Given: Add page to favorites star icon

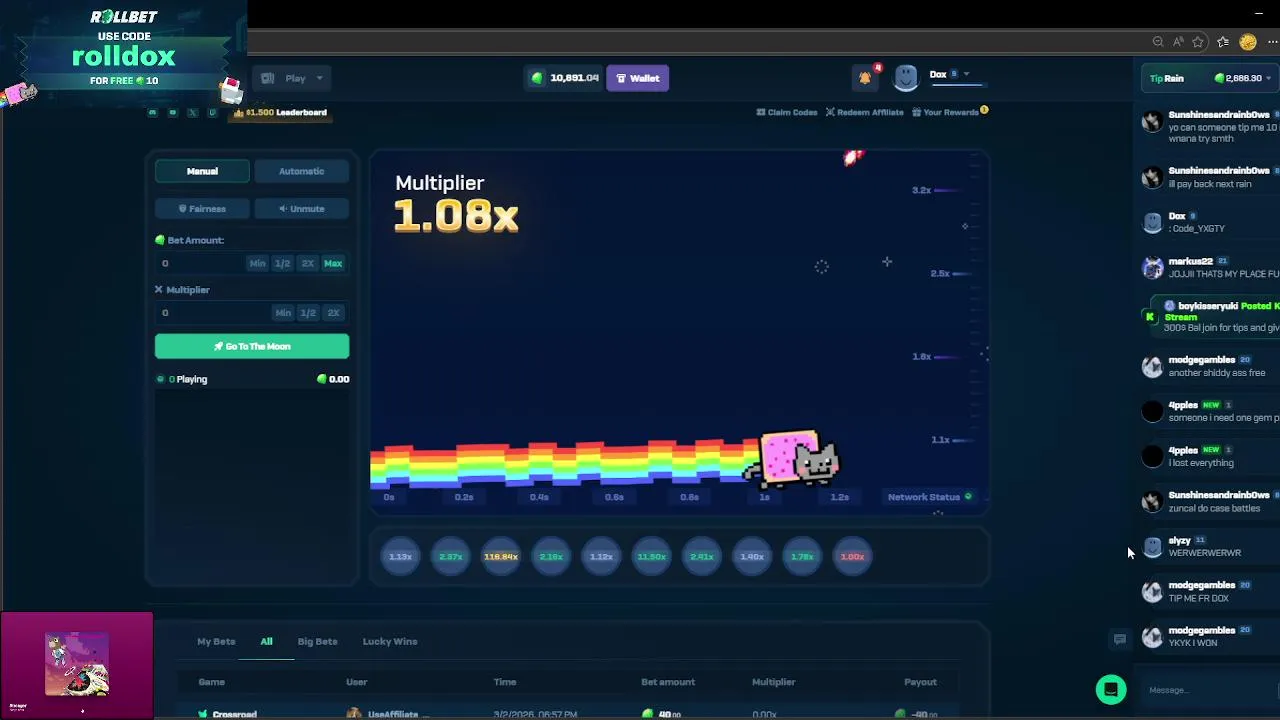Looking at the screenshot, I should click(x=1198, y=42).
